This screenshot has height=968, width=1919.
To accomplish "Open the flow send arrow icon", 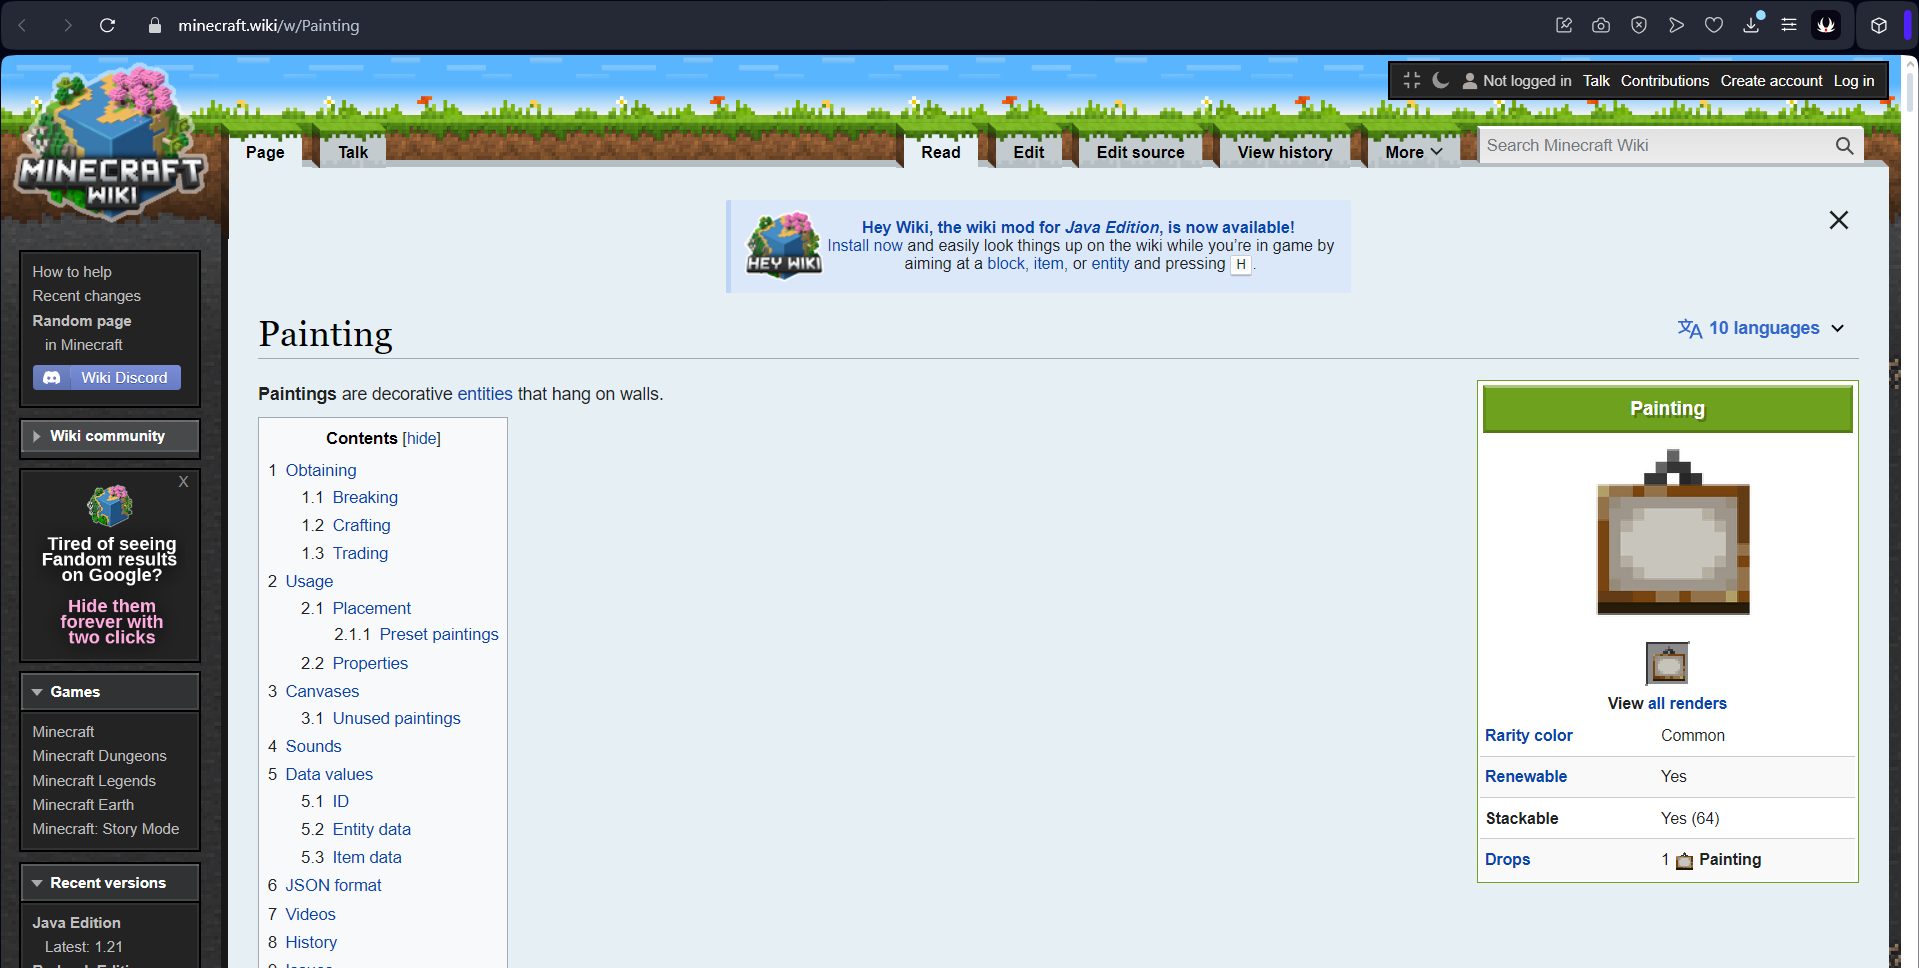I will 1676,25.
